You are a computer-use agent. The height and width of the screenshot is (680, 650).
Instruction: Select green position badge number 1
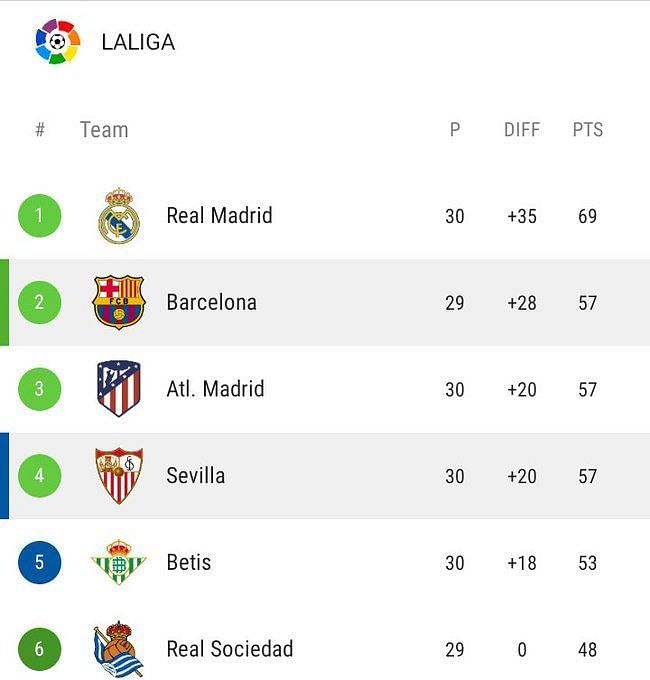coord(39,216)
